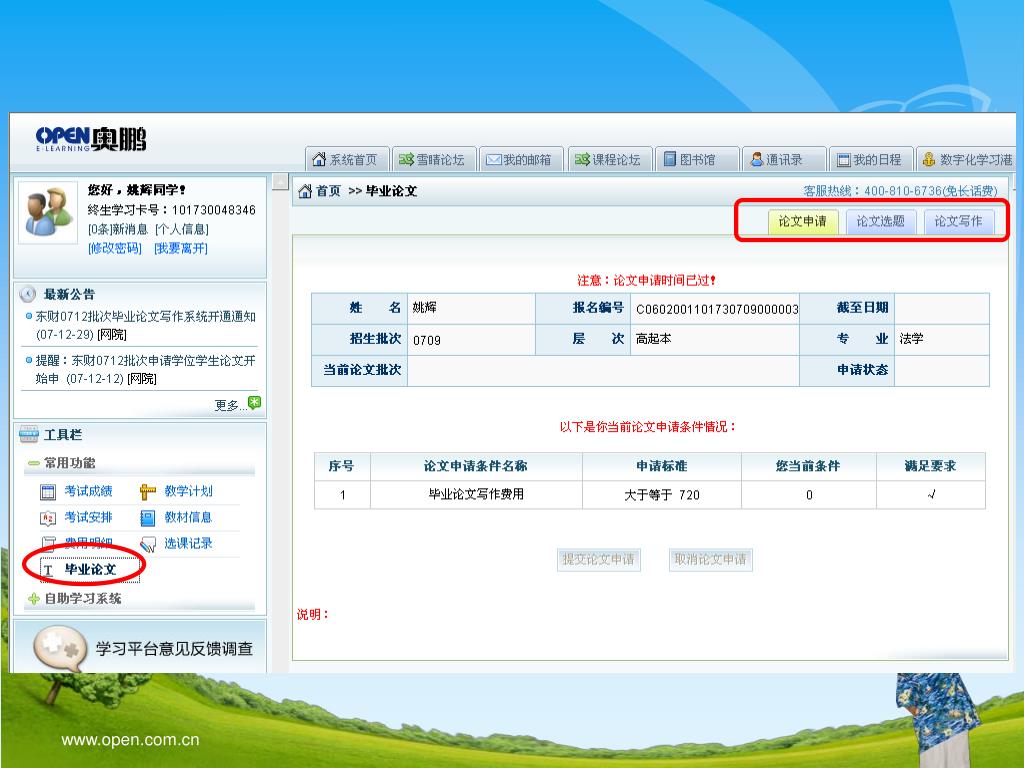Click the T icon beside 毕业论文

coord(48,571)
